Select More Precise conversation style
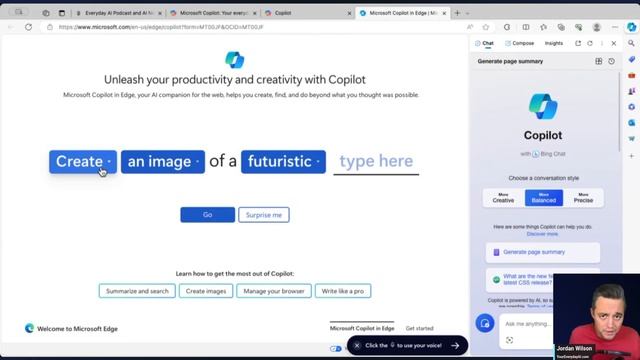Screen dimensions: 640x360 (583, 198)
